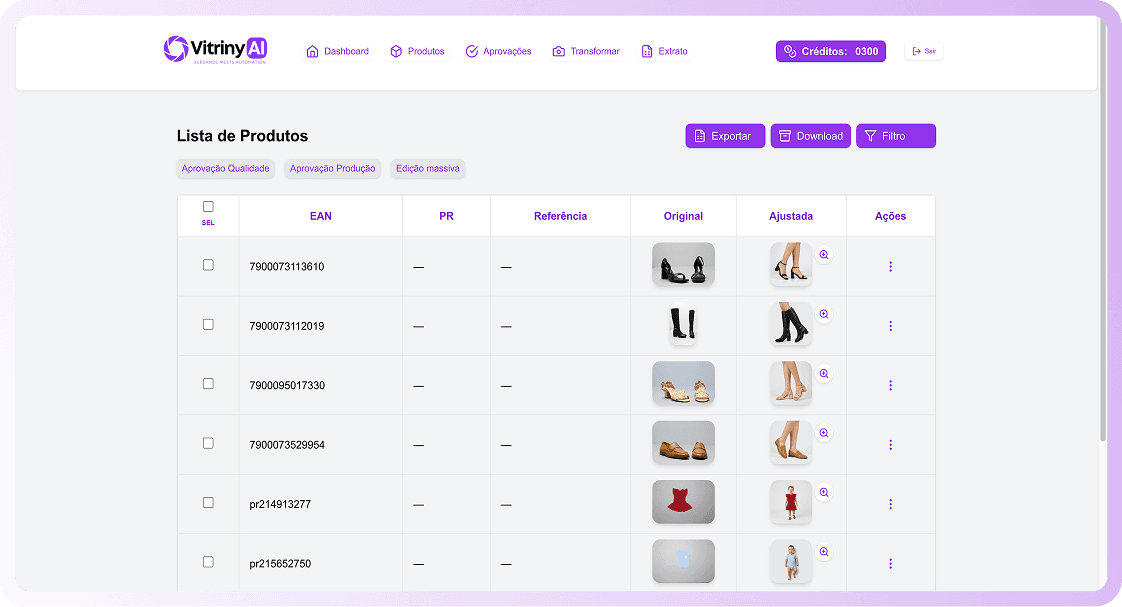Click the Créditos: 0300 button
The height and width of the screenshot is (607, 1122).
[x=831, y=52]
